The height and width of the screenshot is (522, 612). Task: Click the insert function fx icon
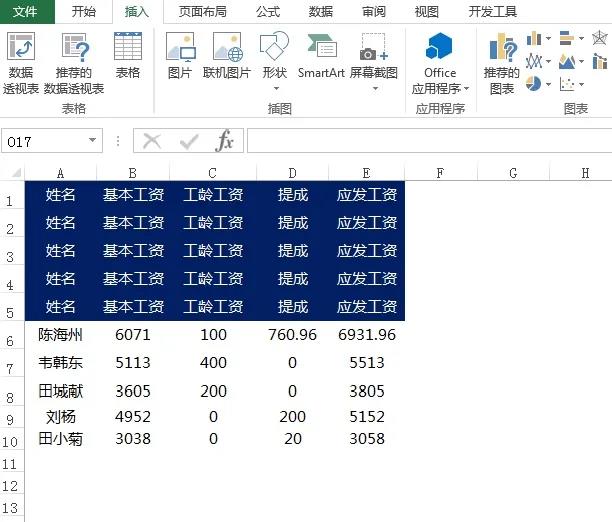tap(225, 141)
